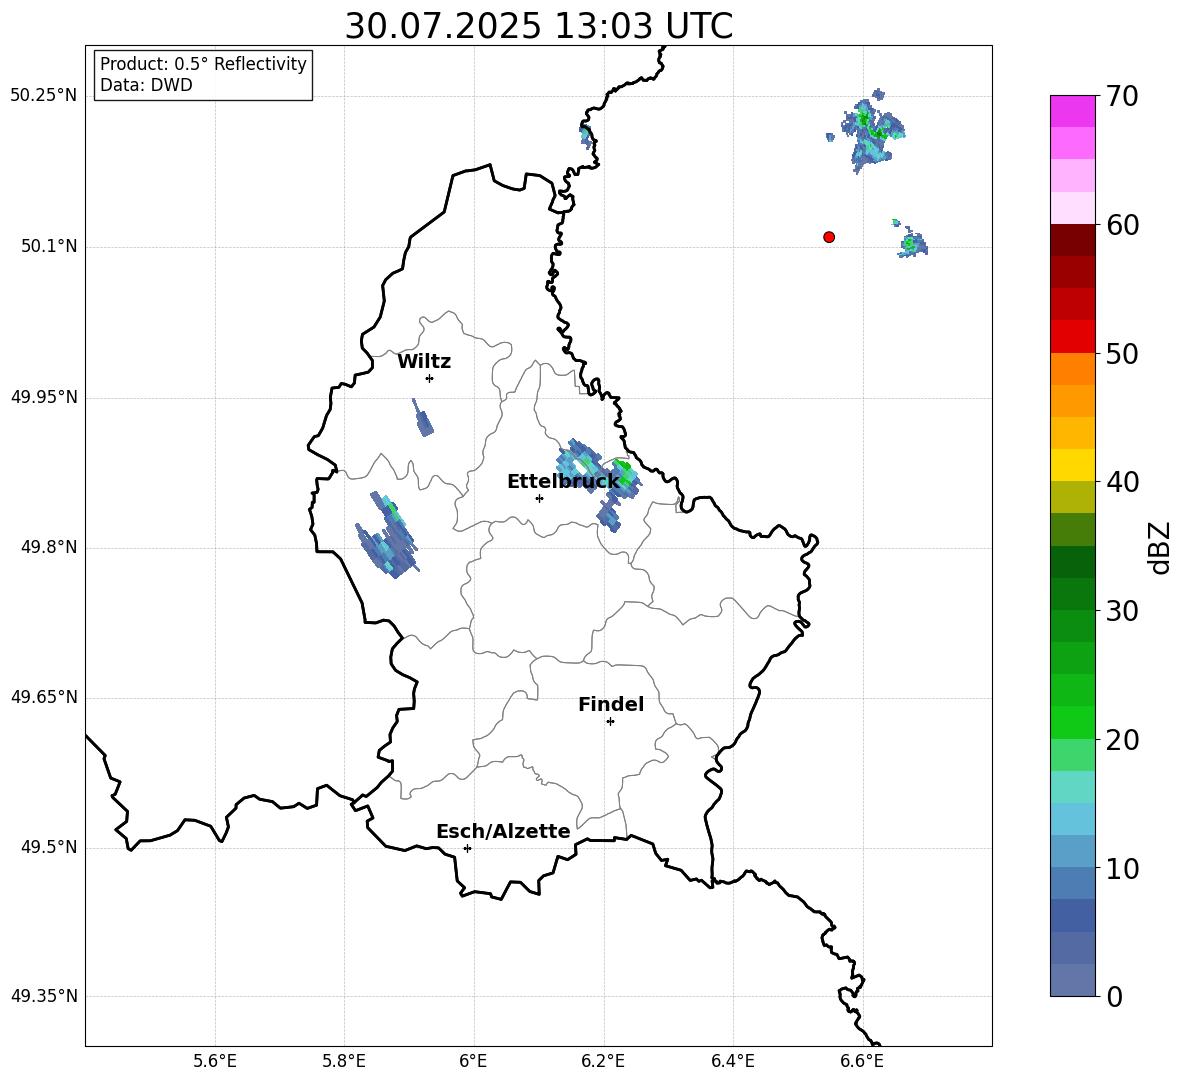Click the 49.35°N latitude label
Screen dimensions: 1184x1081
[x=43, y=996]
